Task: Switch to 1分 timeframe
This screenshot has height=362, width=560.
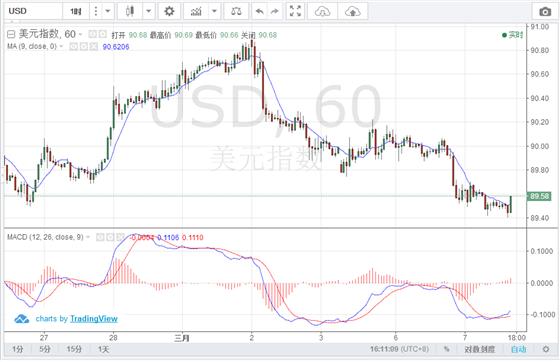Action: coord(17,349)
